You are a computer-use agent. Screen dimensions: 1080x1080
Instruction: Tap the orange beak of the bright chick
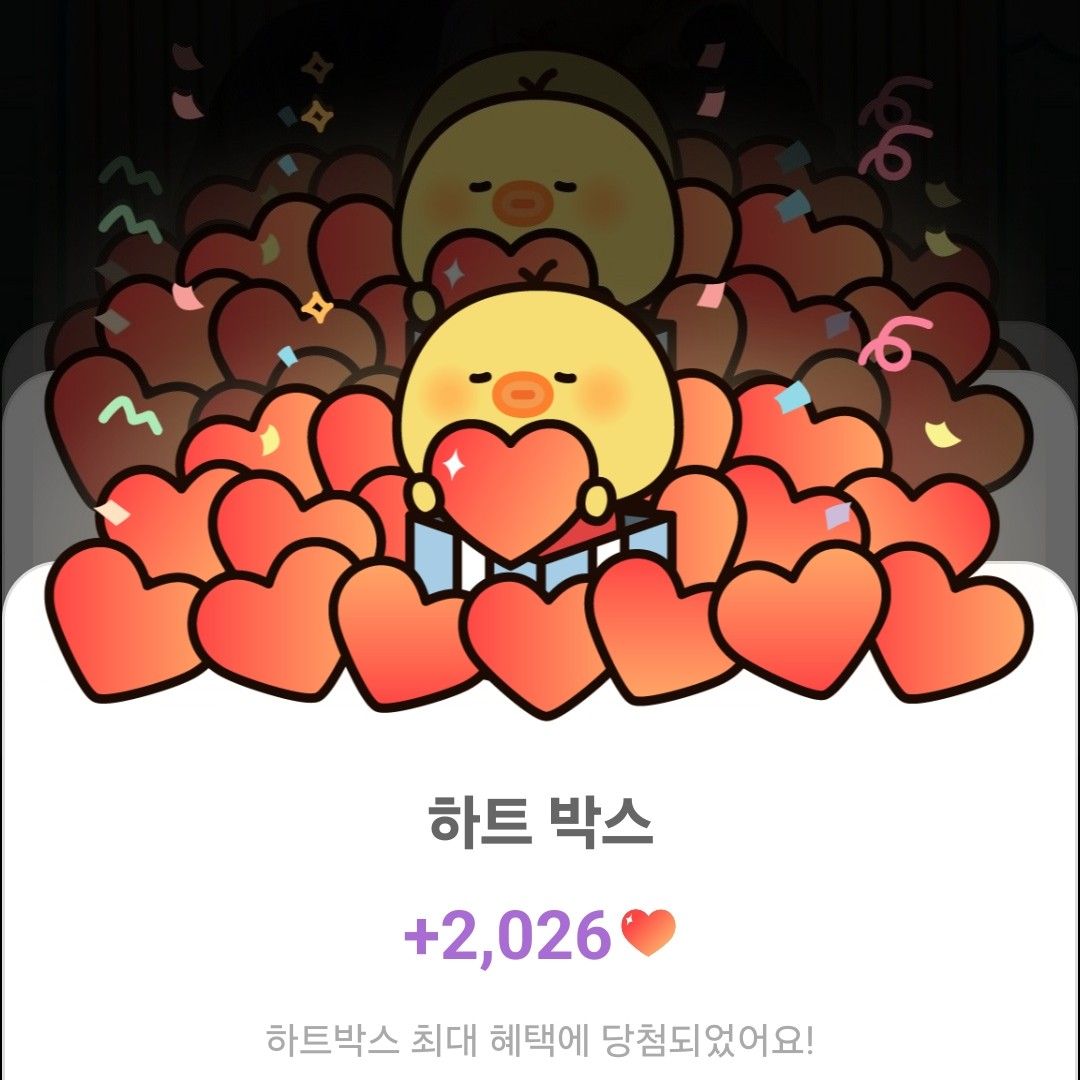point(521,393)
